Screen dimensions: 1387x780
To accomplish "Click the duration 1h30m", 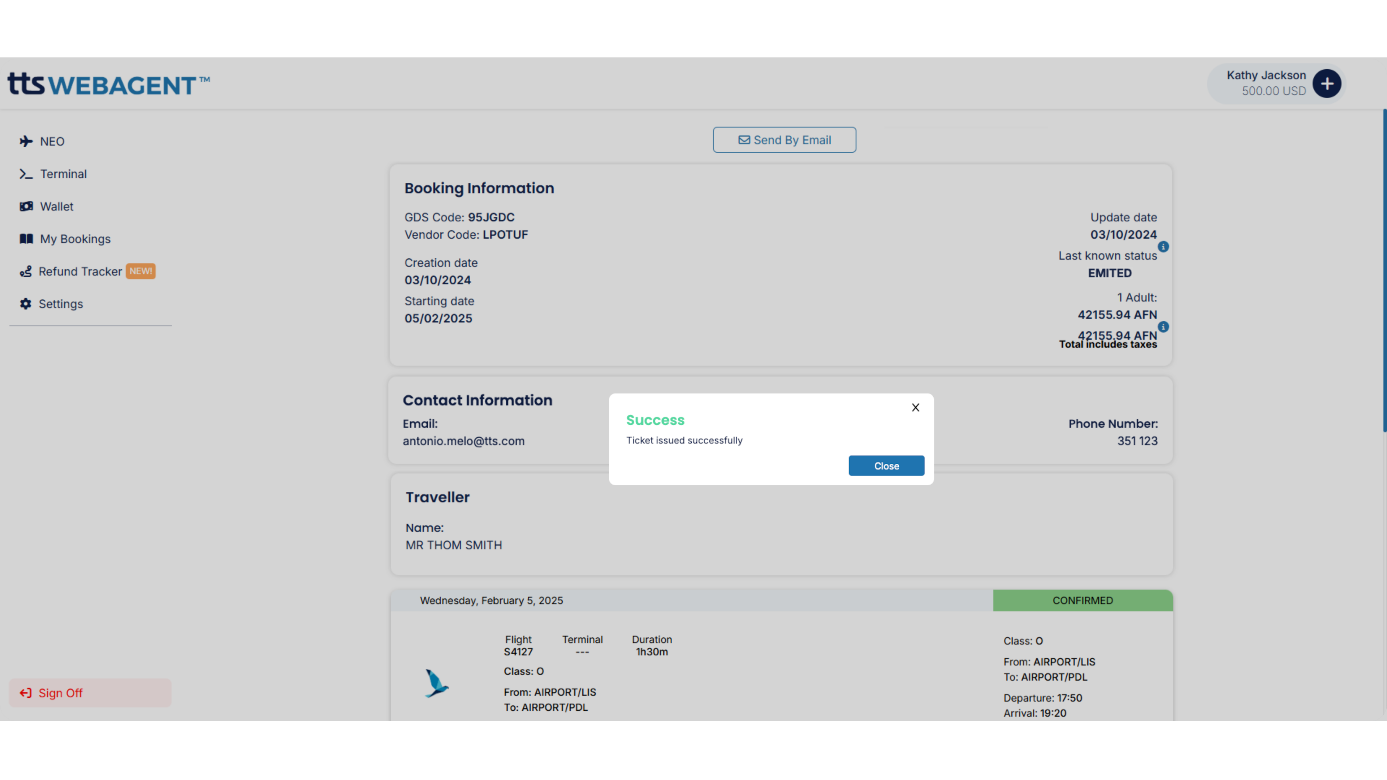I will (x=652, y=652).
